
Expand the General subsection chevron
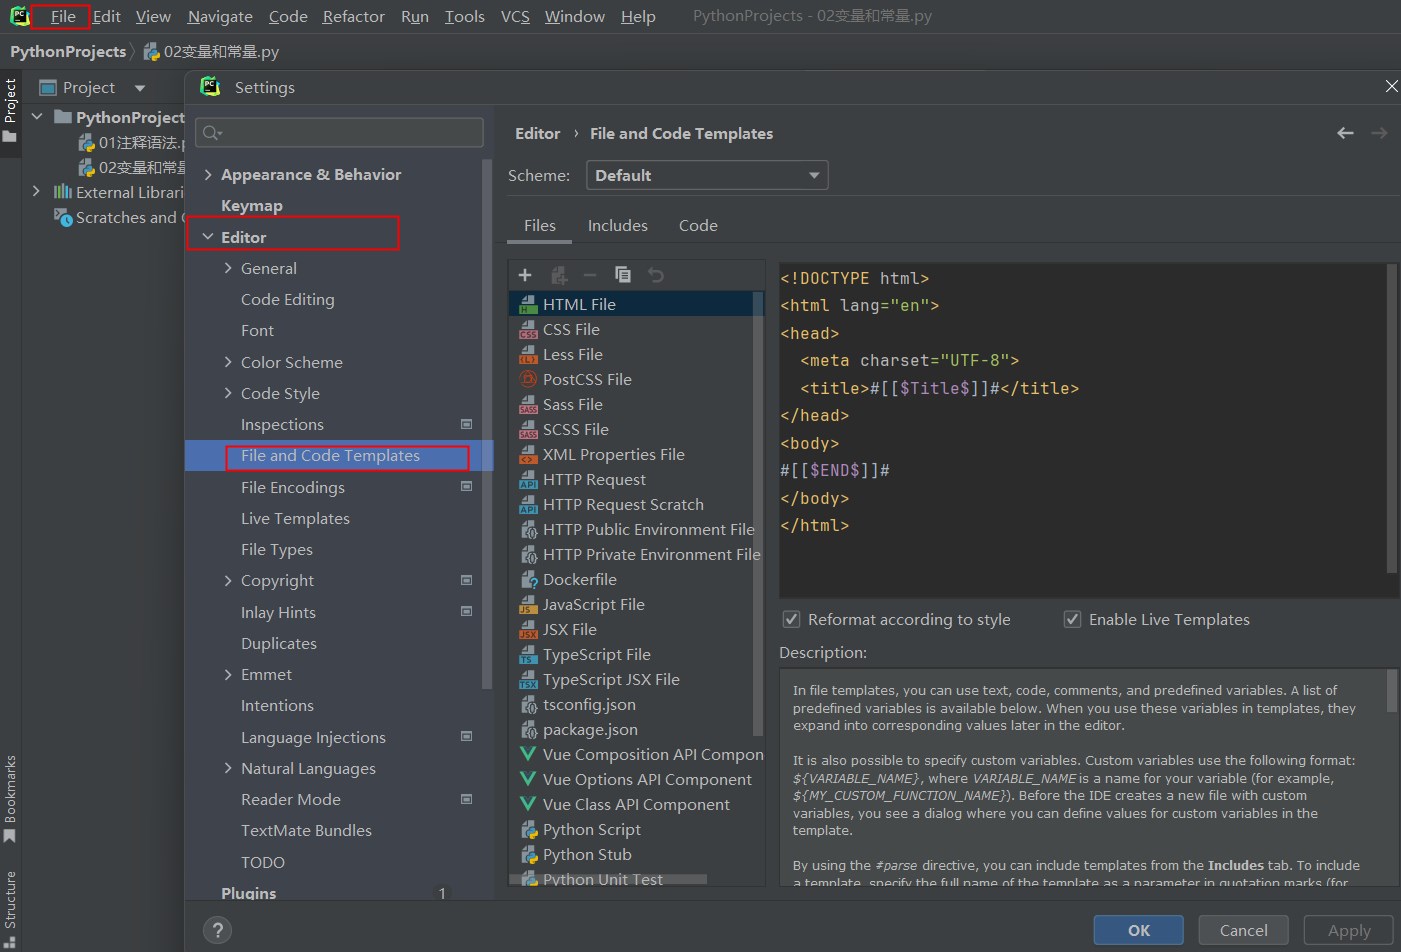[228, 268]
